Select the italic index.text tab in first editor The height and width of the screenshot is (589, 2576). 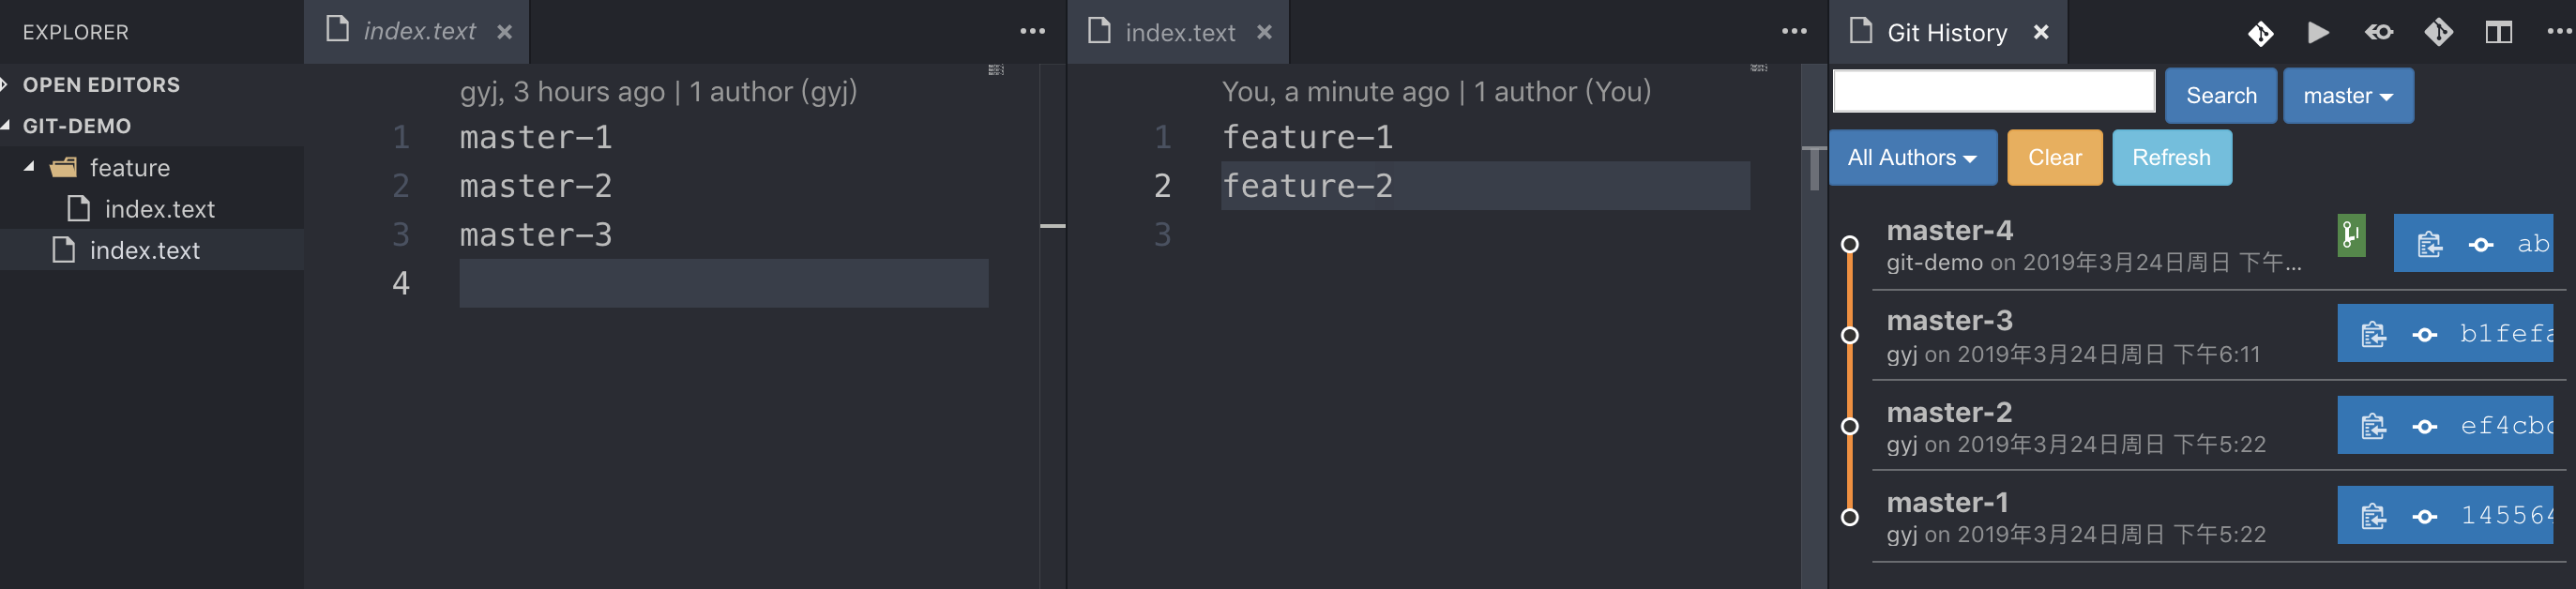tap(418, 32)
